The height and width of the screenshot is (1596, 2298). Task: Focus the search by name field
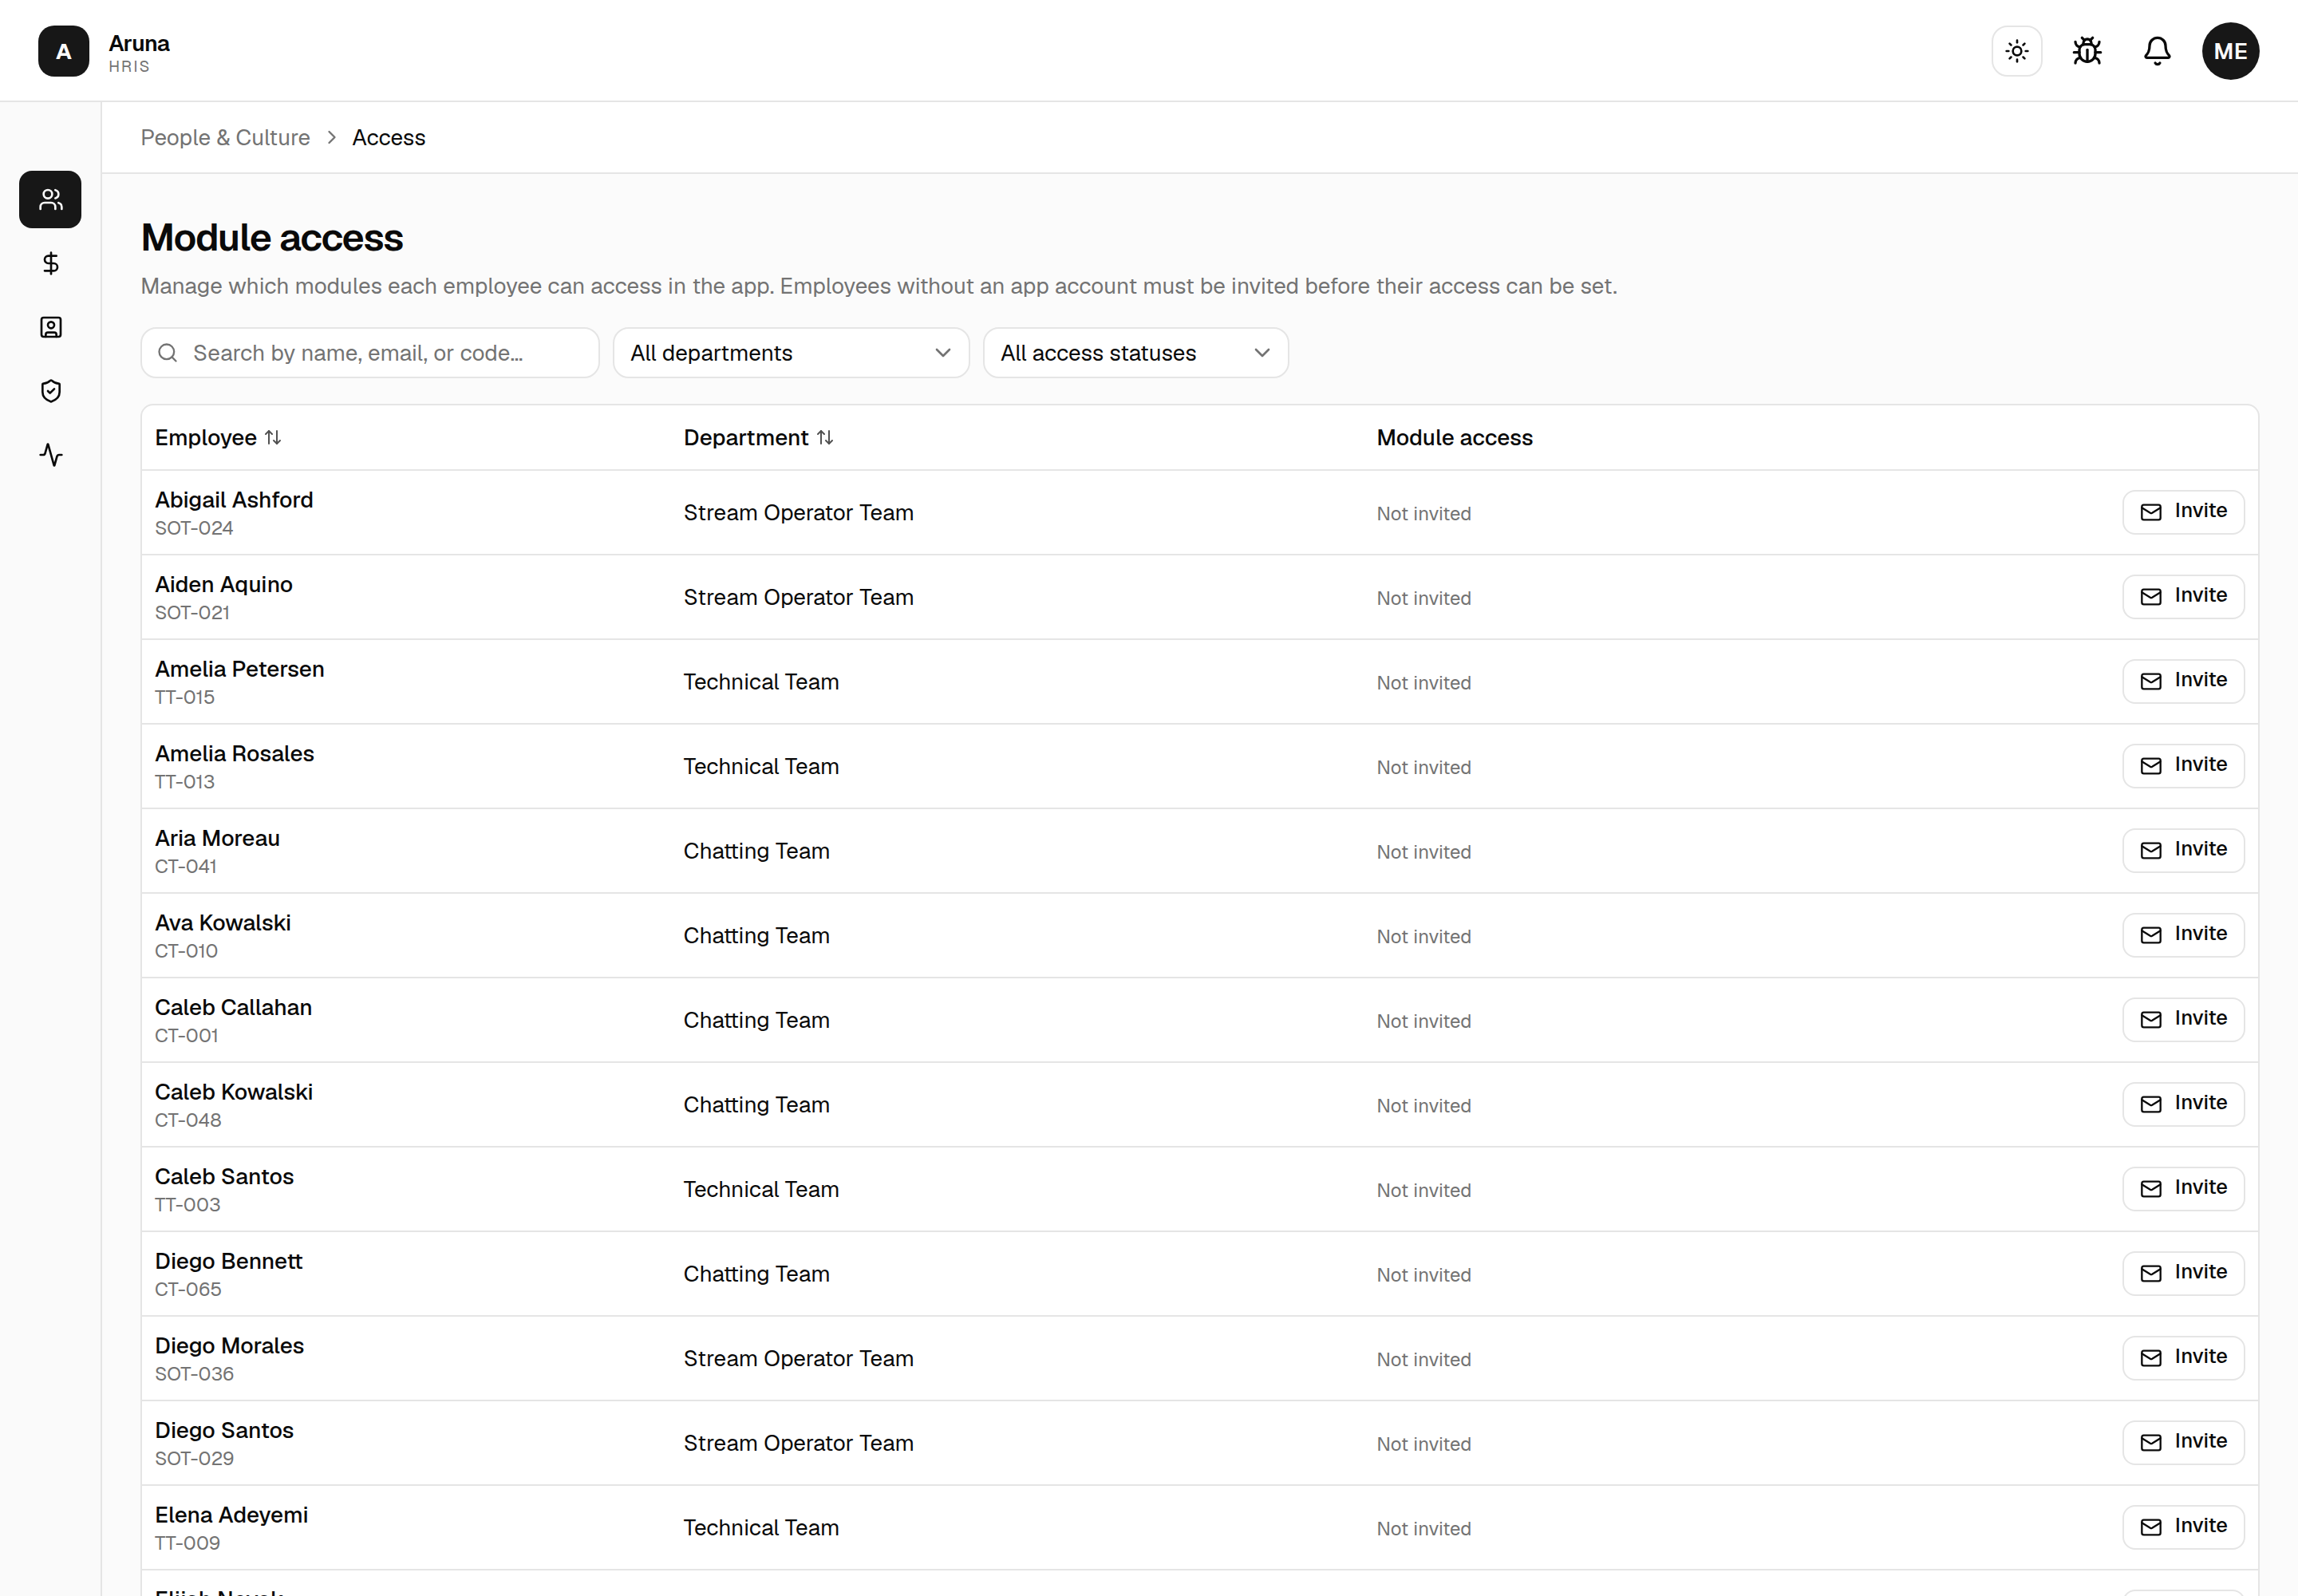pos(370,353)
